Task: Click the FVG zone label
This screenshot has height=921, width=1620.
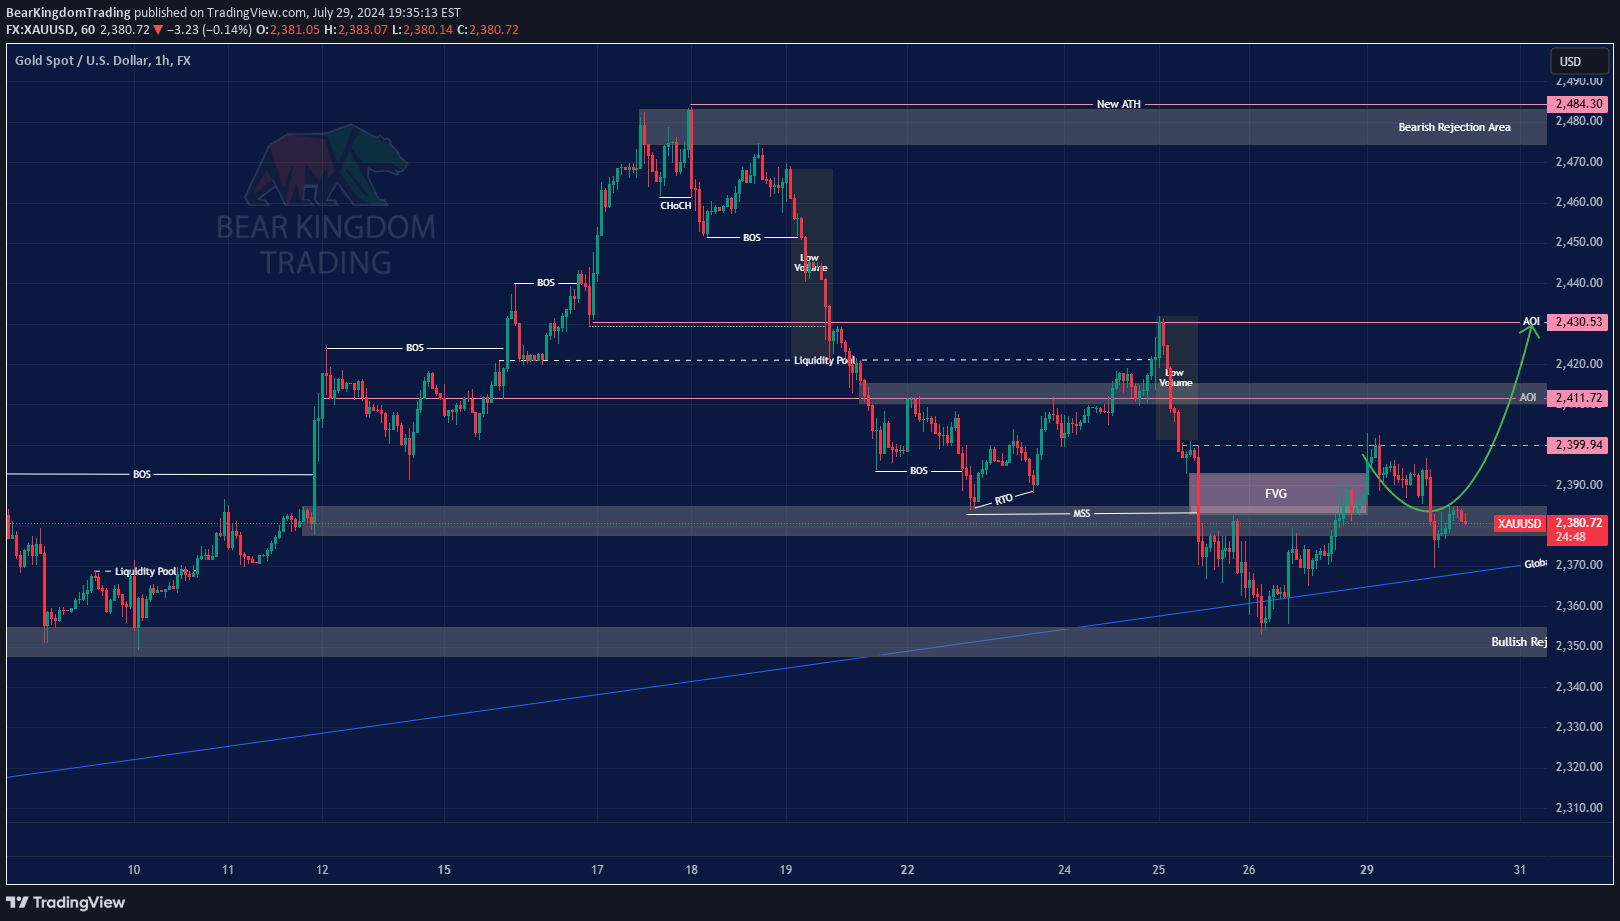Action: click(x=1276, y=494)
